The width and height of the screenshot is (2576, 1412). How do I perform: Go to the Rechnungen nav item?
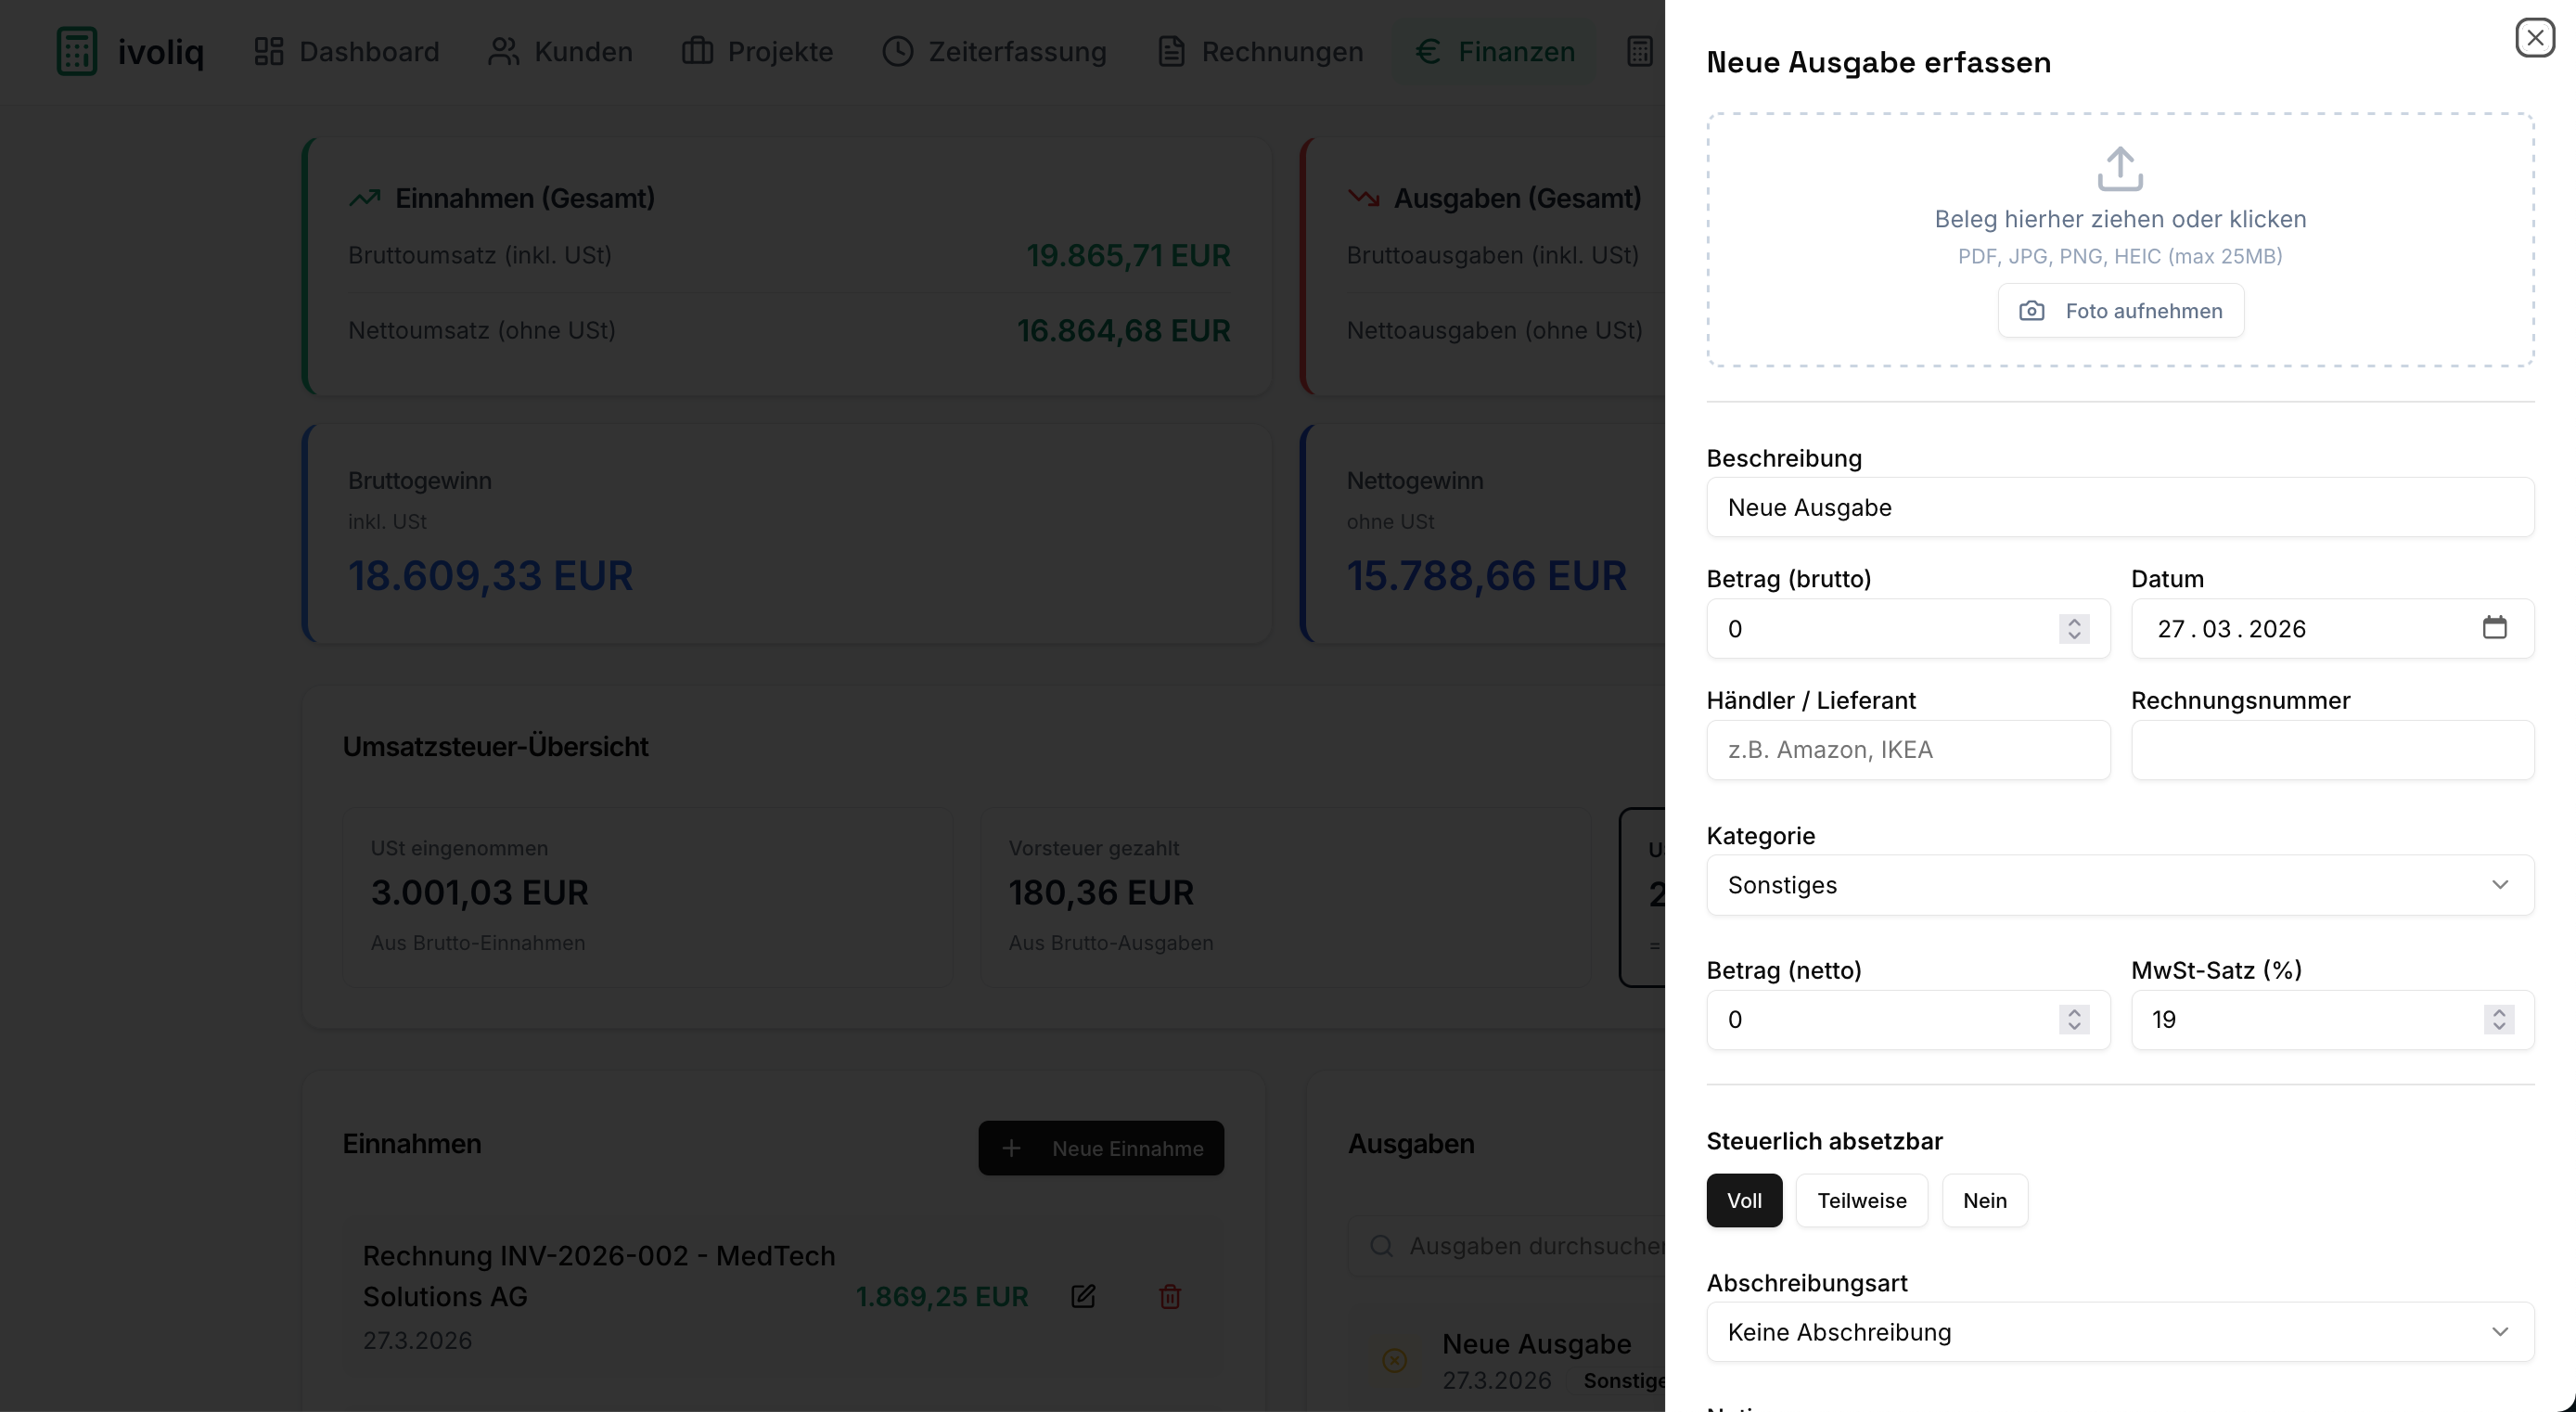pos(1260,51)
